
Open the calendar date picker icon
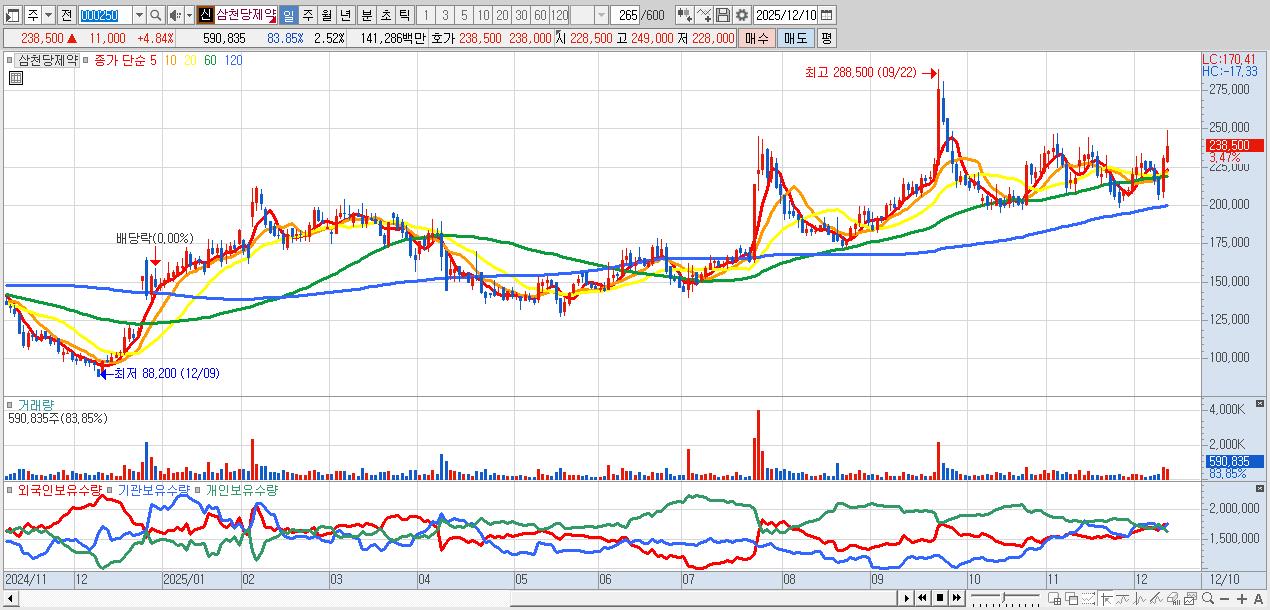[826, 15]
